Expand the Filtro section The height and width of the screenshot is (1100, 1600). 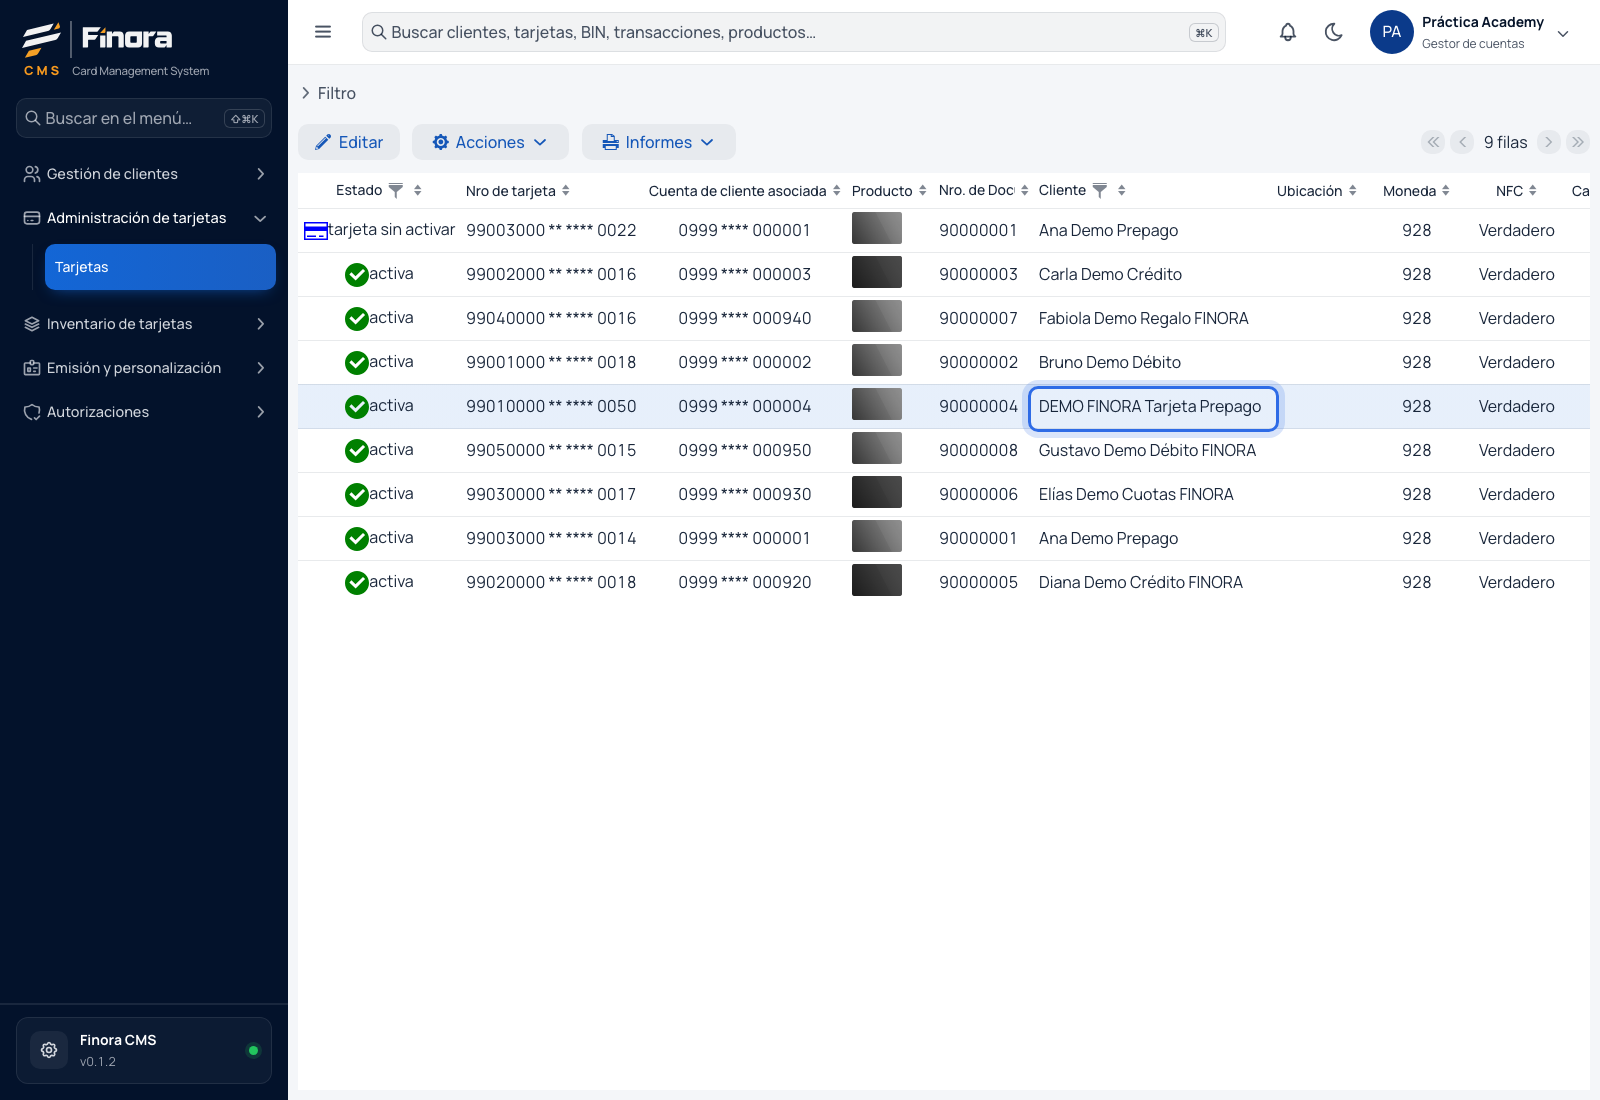[328, 93]
